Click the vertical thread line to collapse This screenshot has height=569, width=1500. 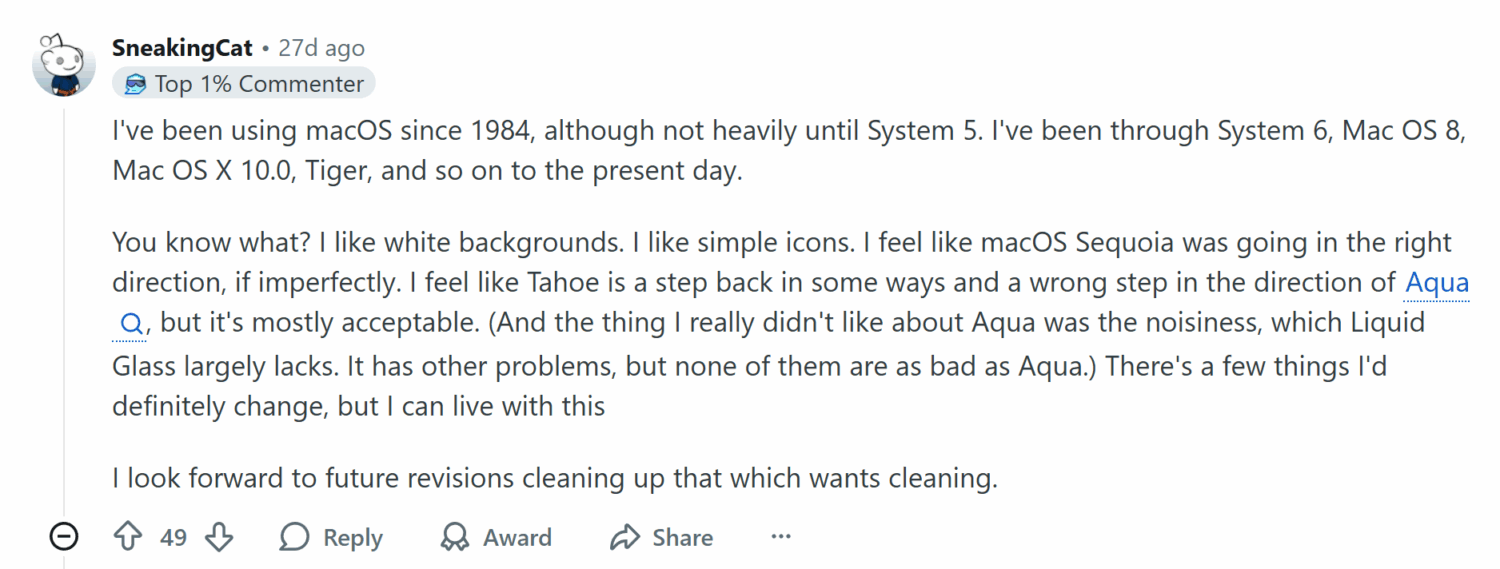pos(64,300)
